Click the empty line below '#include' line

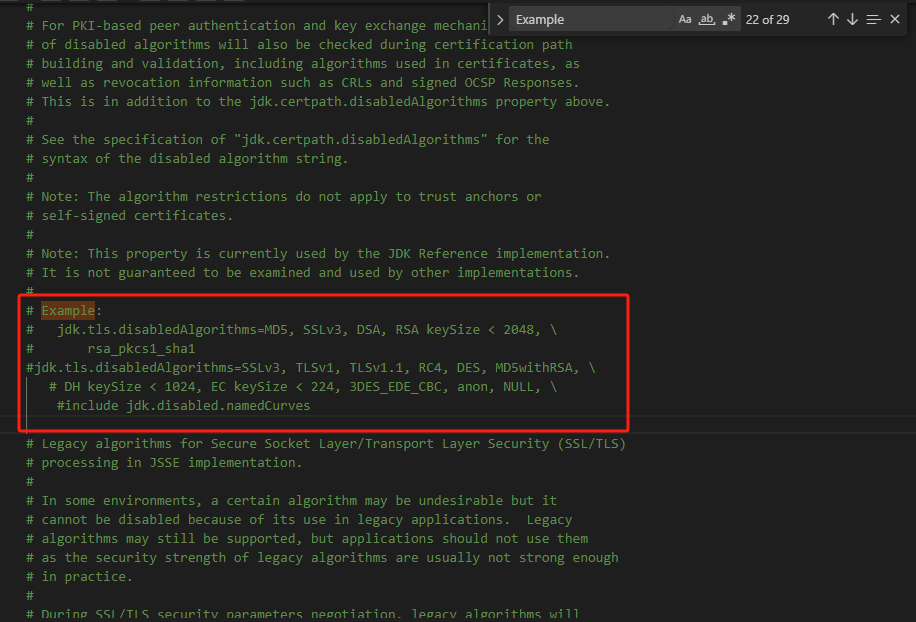(x=300, y=424)
